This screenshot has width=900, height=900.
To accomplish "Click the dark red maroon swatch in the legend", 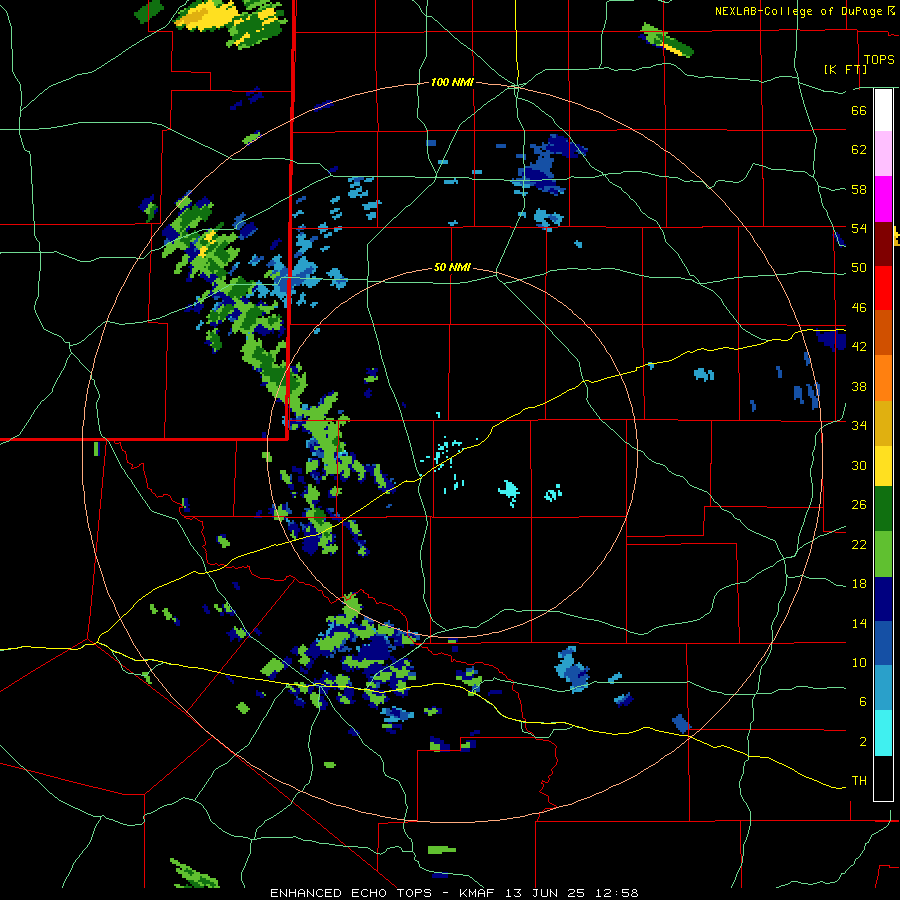I will pos(883,244).
